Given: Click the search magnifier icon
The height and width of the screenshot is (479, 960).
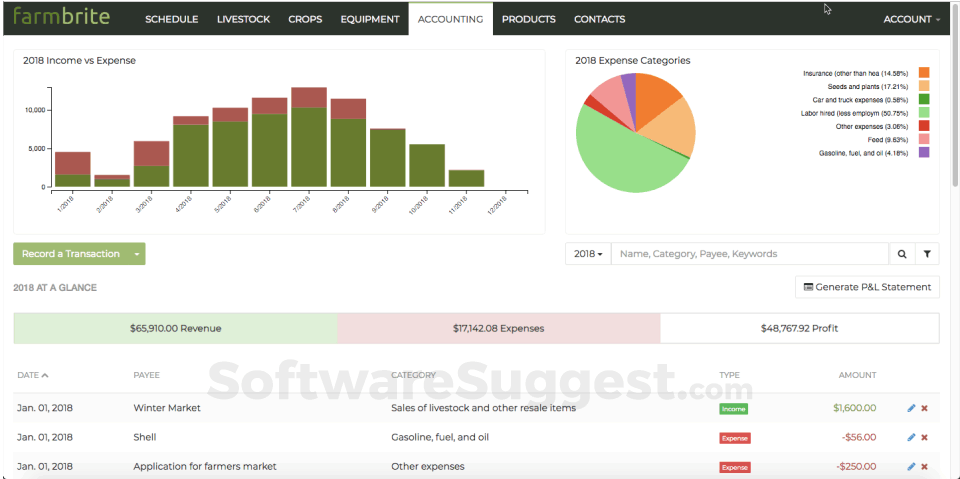Looking at the screenshot, I should click(902, 254).
